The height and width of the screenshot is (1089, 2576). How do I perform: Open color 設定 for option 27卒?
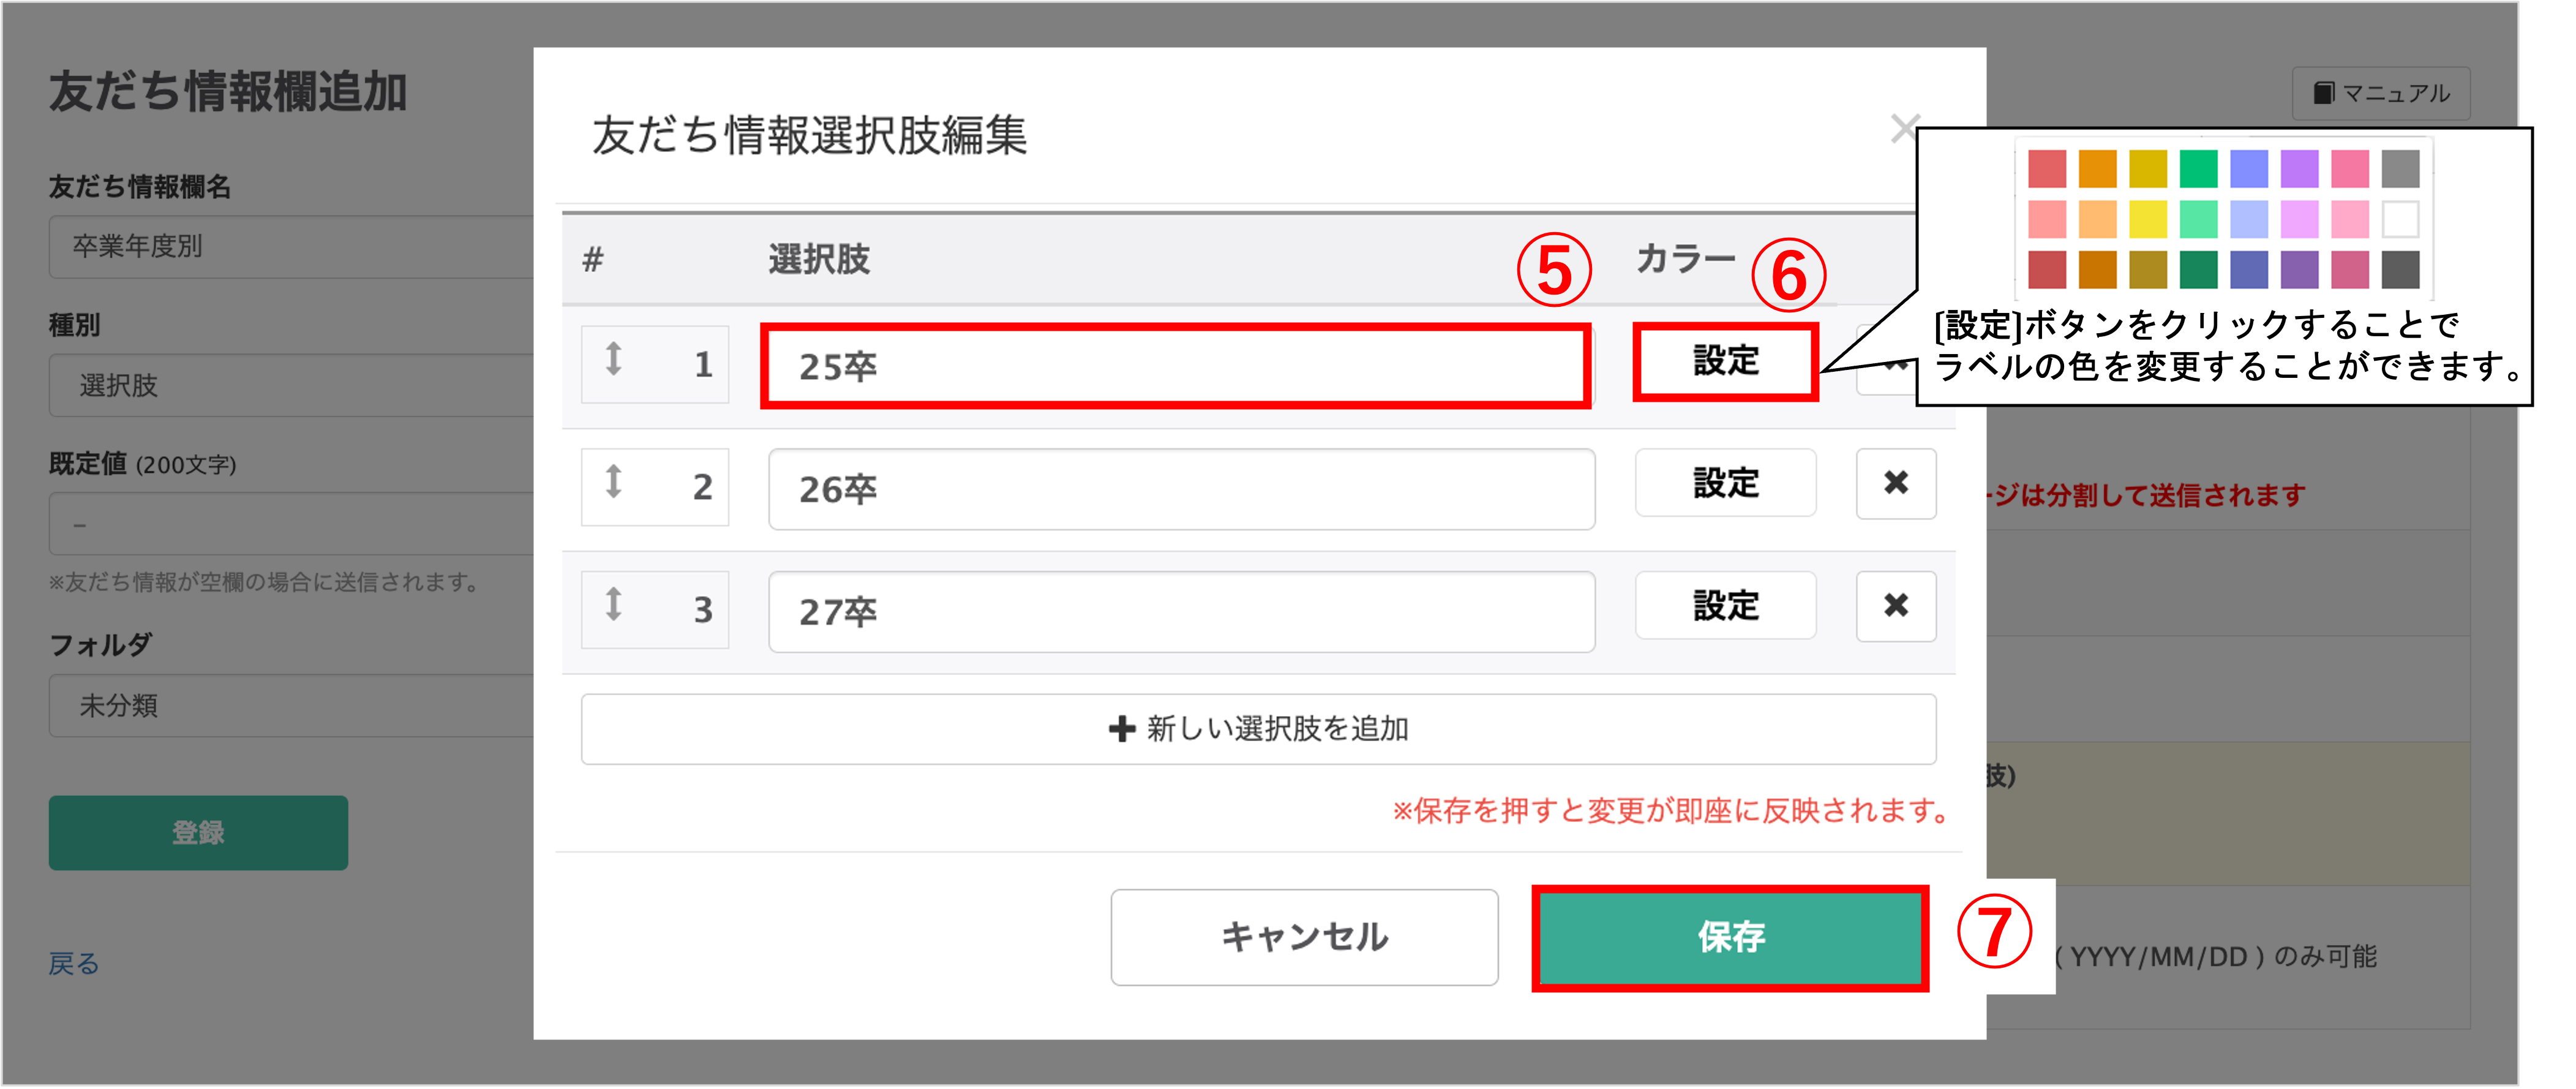(1725, 606)
